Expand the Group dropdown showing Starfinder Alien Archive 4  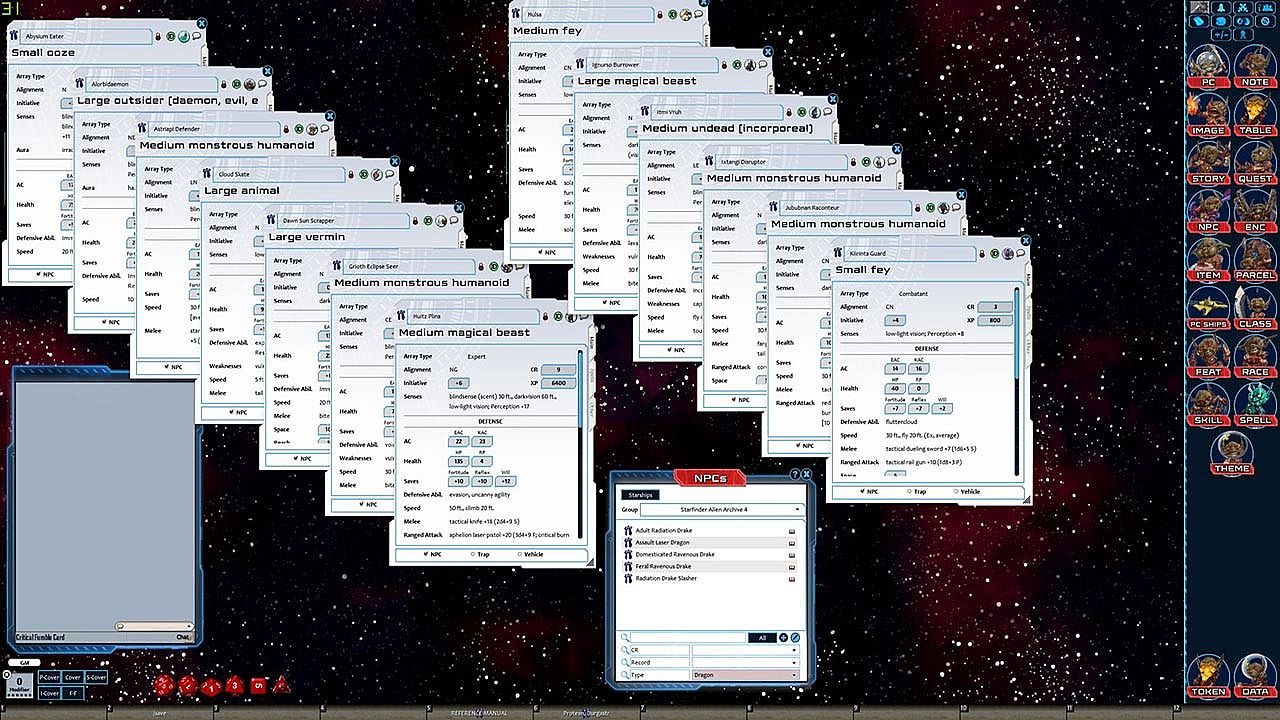tap(728, 510)
